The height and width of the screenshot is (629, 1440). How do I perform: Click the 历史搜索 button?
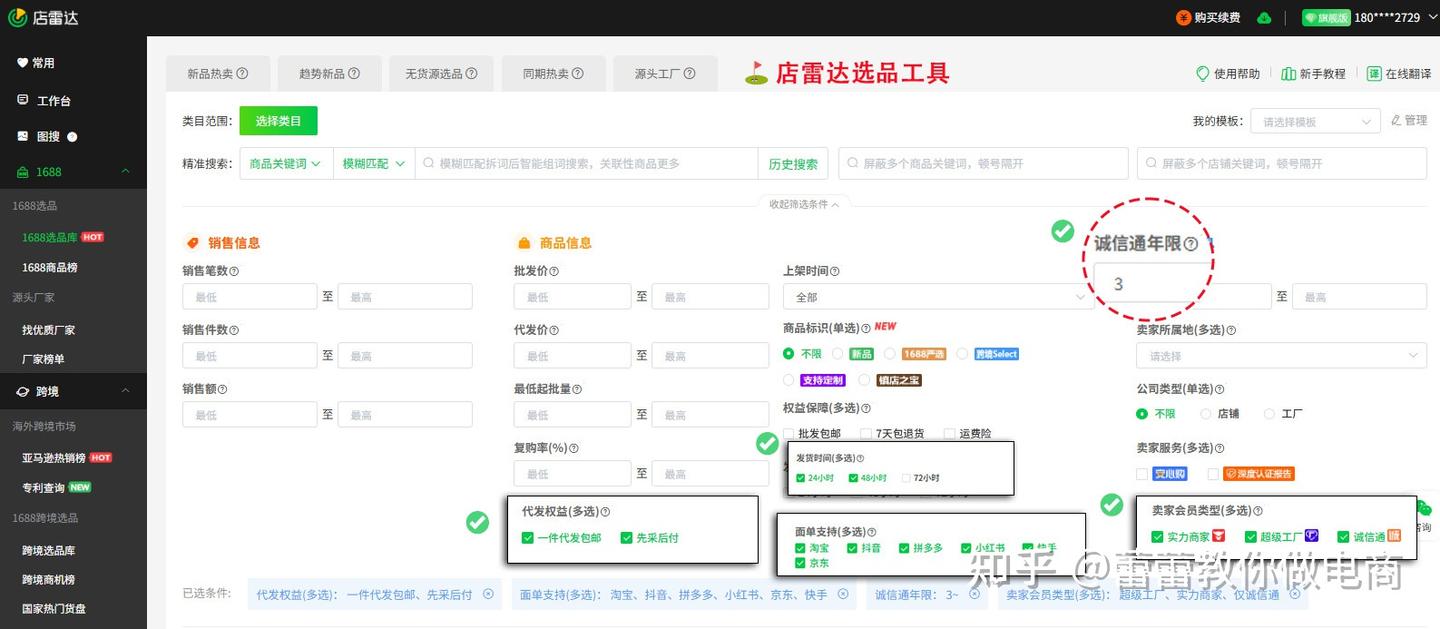point(793,164)
